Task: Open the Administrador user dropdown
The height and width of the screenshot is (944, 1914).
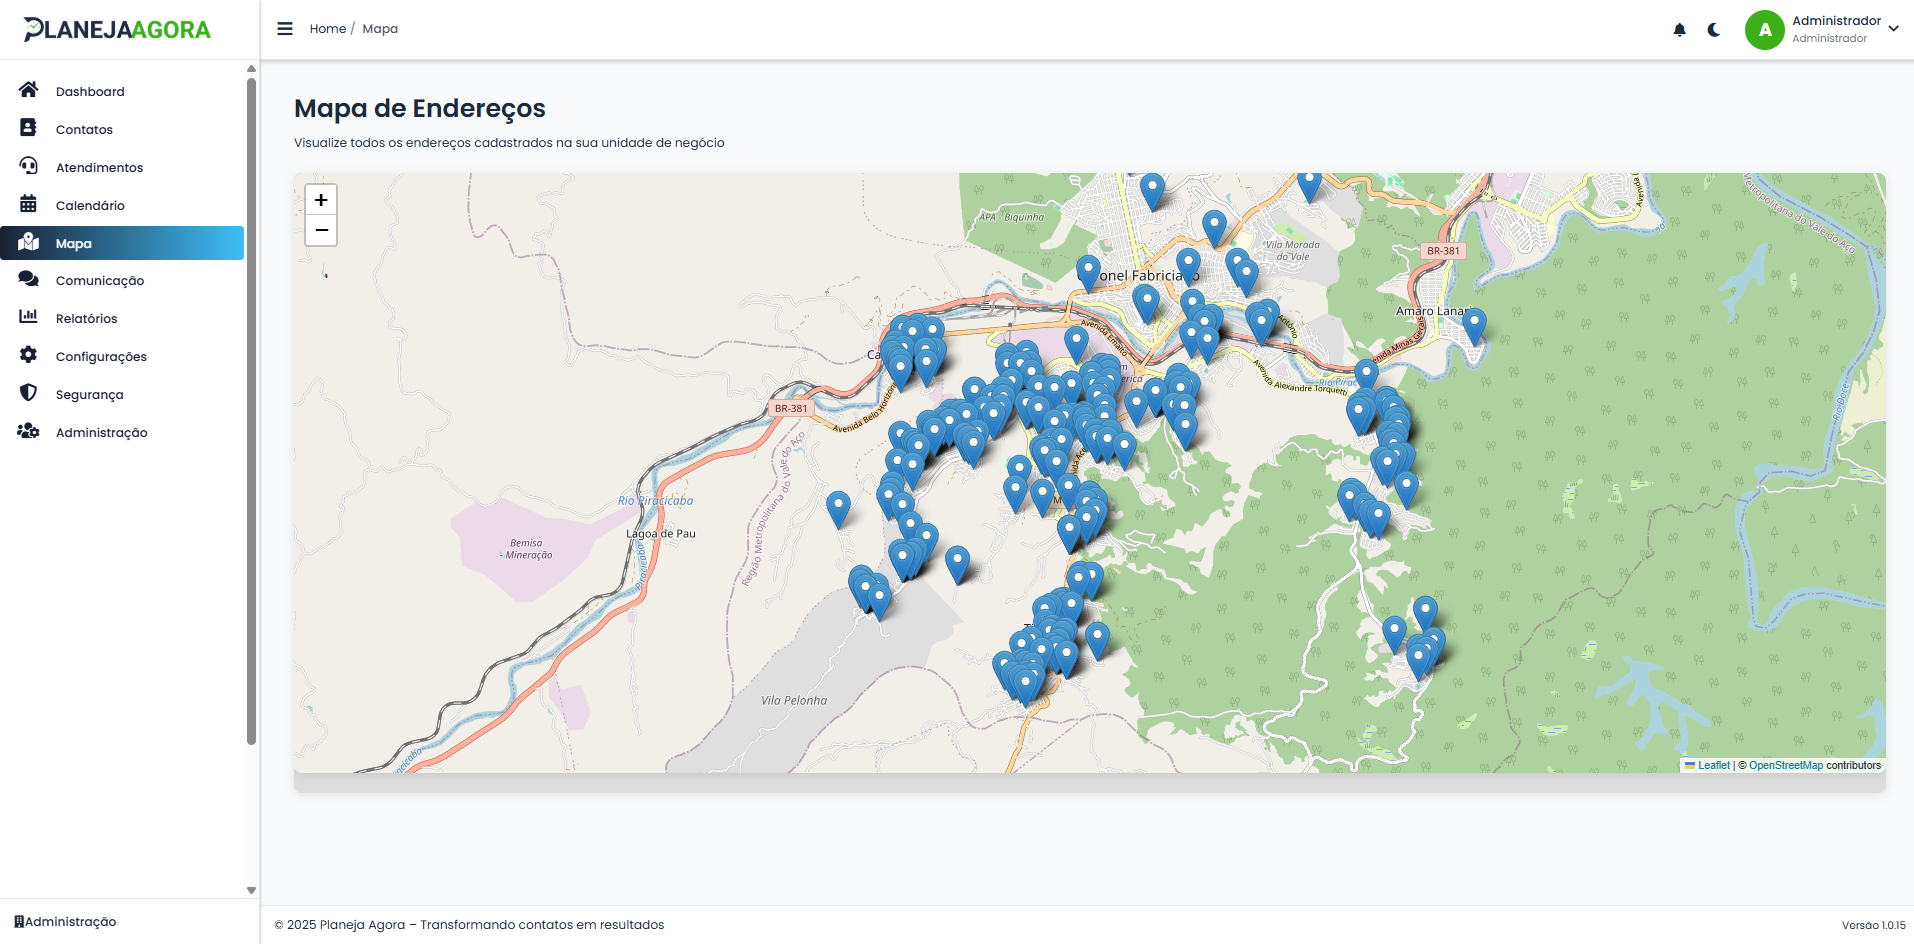Action: [x=1893, y=29]
